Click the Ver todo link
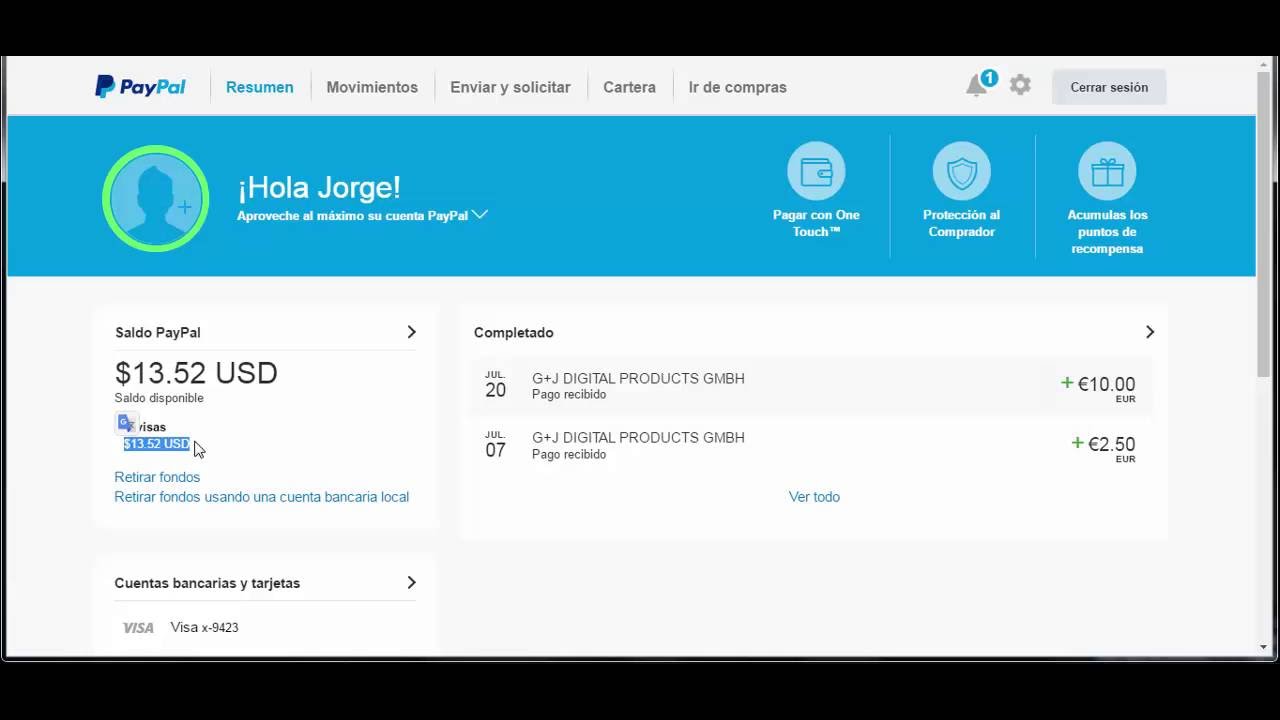1280x720 pixels. pos(814,497)
